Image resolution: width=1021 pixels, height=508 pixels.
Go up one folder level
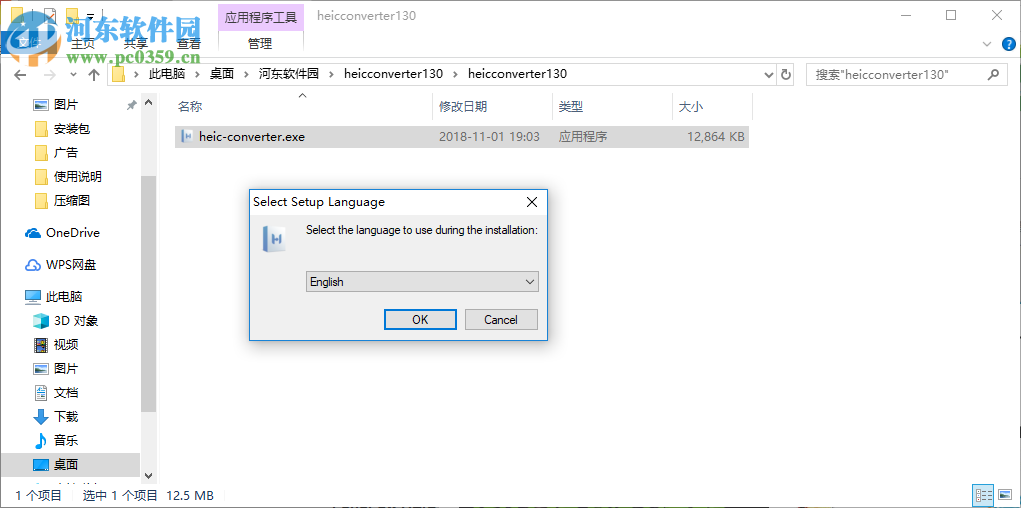(94, 74)
